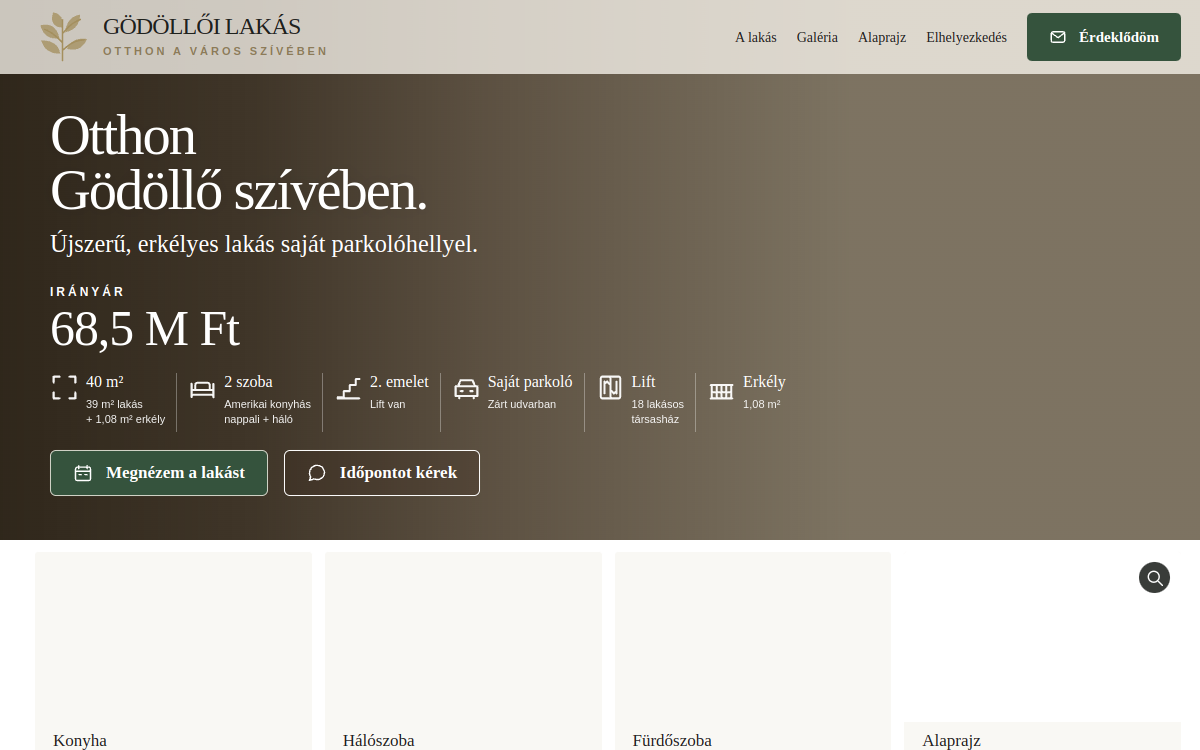Open the A lakás menu item
The image size is (1200, 750).
point(756,37)
